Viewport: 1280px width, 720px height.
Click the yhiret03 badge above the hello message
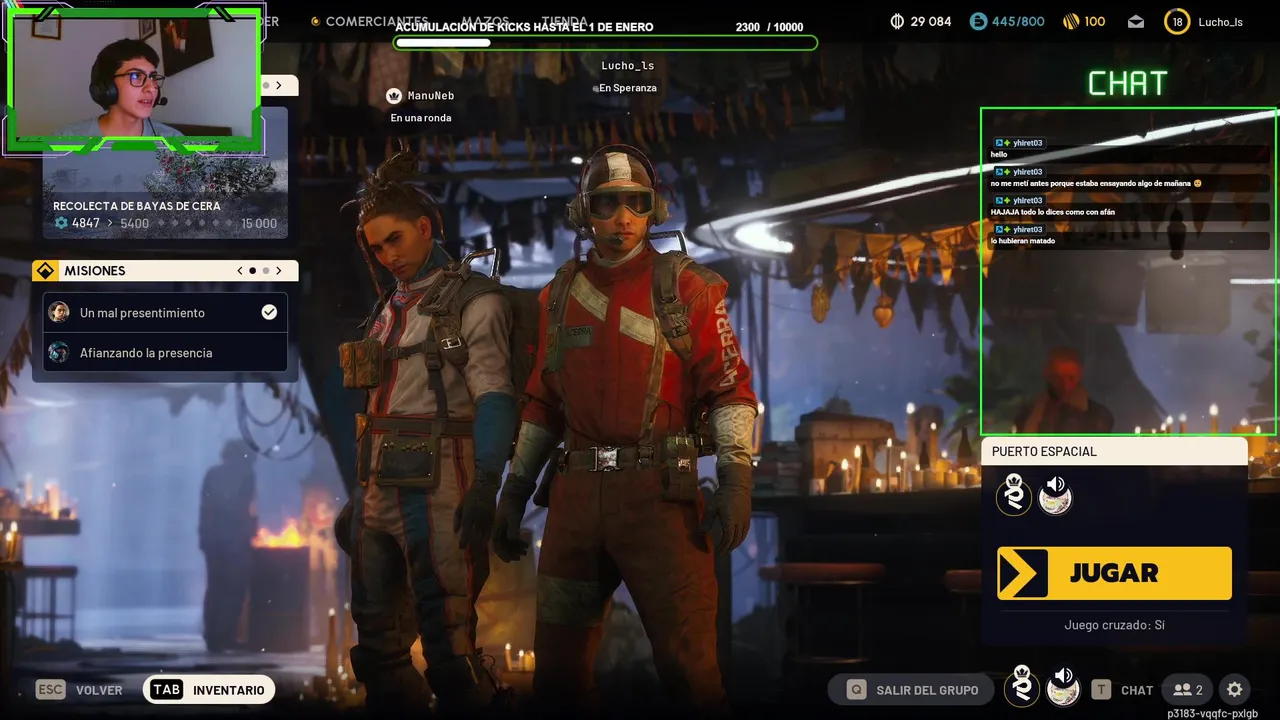pyautogui.click(x=1018, y=143)
